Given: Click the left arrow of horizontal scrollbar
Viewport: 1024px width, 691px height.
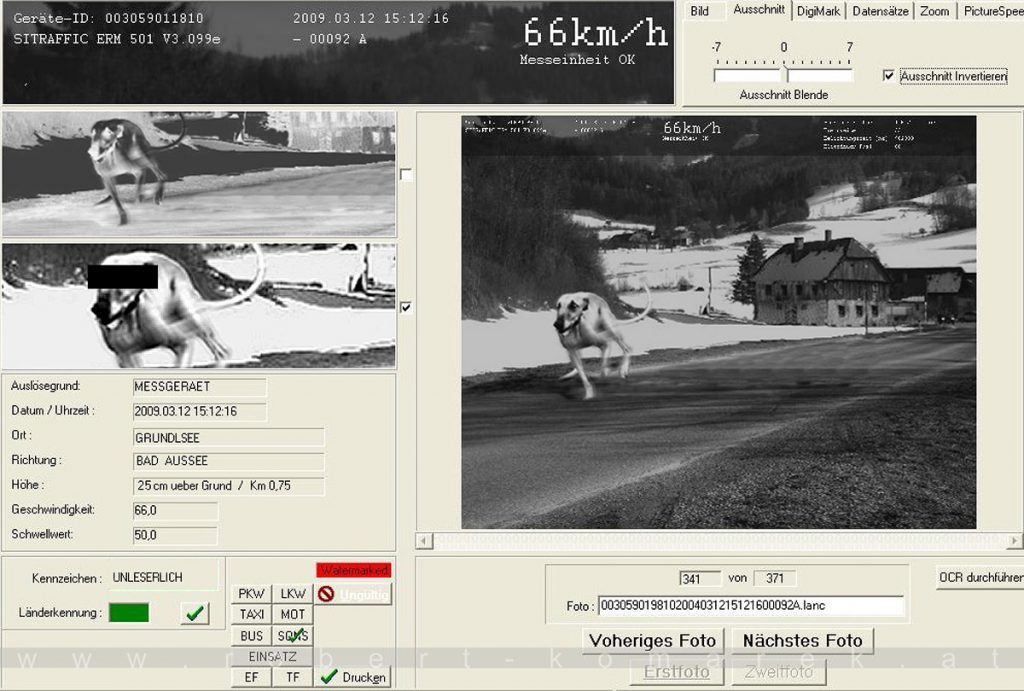Looking at the screenshot, I should tap(424, 541).
